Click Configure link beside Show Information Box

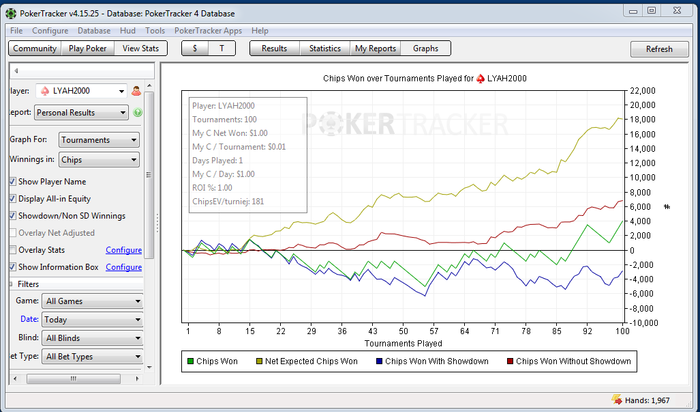(124, 267)
